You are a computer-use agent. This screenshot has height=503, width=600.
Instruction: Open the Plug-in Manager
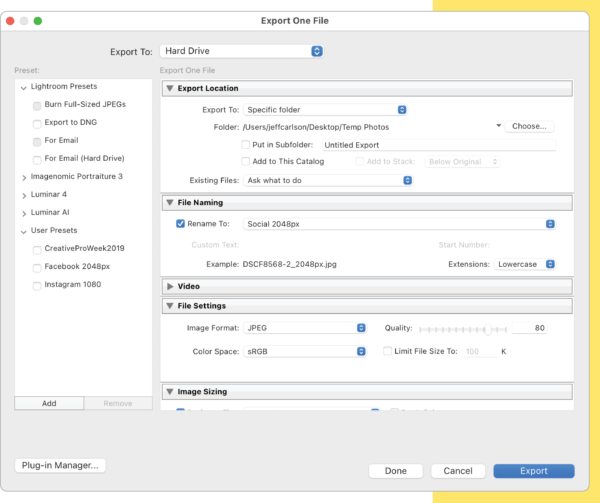pyautogui.click(x=60, y=465)
